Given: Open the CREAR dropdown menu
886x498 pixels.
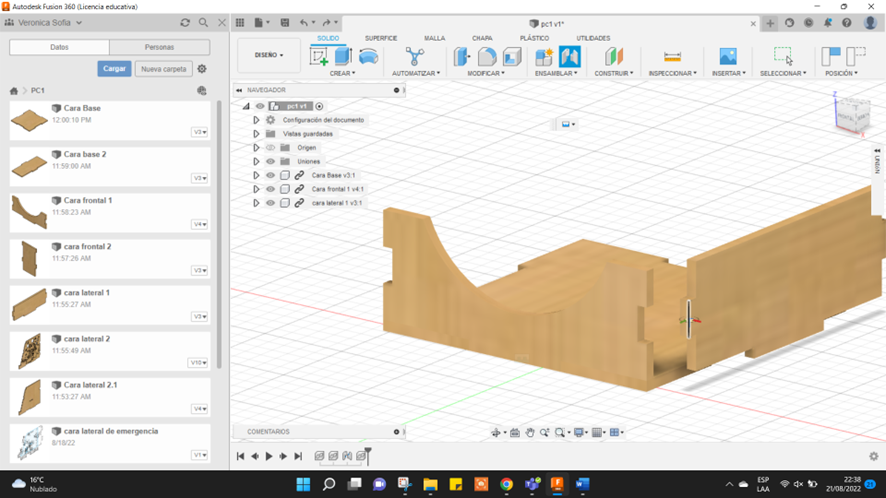Looking at the screenshot, I should click(342, 73).
